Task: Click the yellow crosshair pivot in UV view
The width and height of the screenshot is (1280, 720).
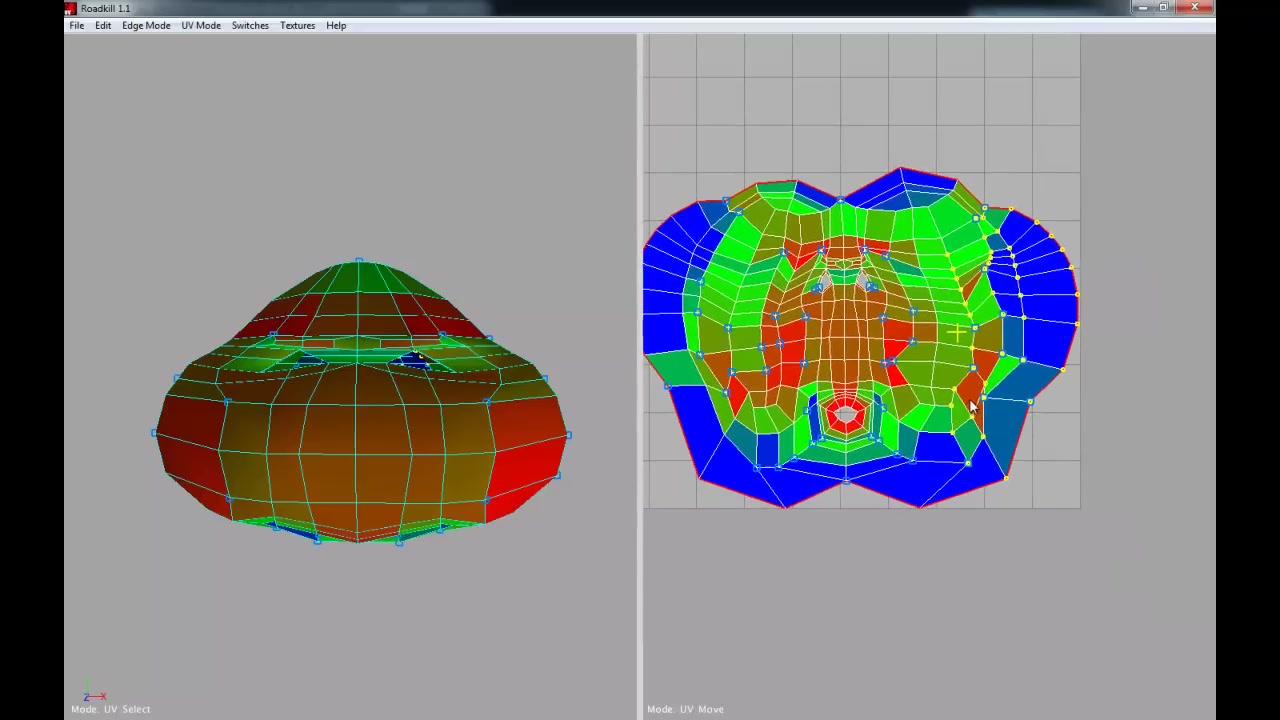Action: pyautogui.click(x=958, y=332)
